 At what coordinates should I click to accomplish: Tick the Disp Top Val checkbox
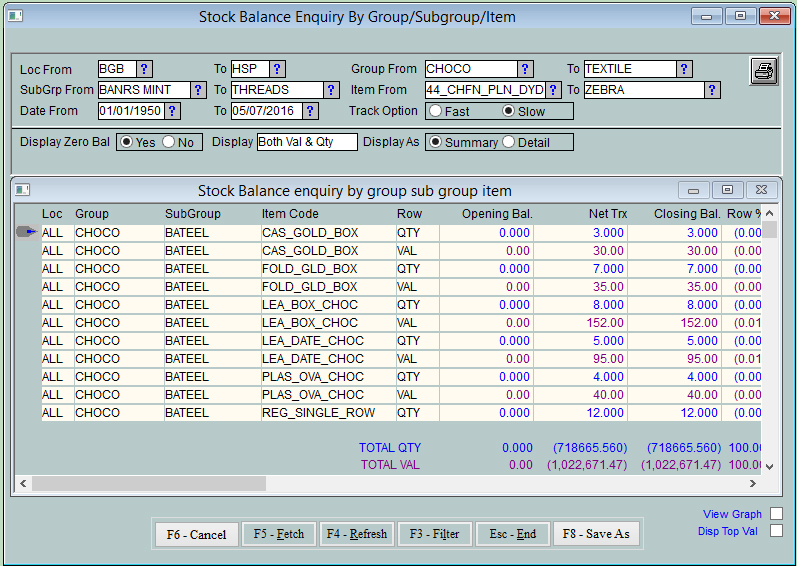point(776,531)
